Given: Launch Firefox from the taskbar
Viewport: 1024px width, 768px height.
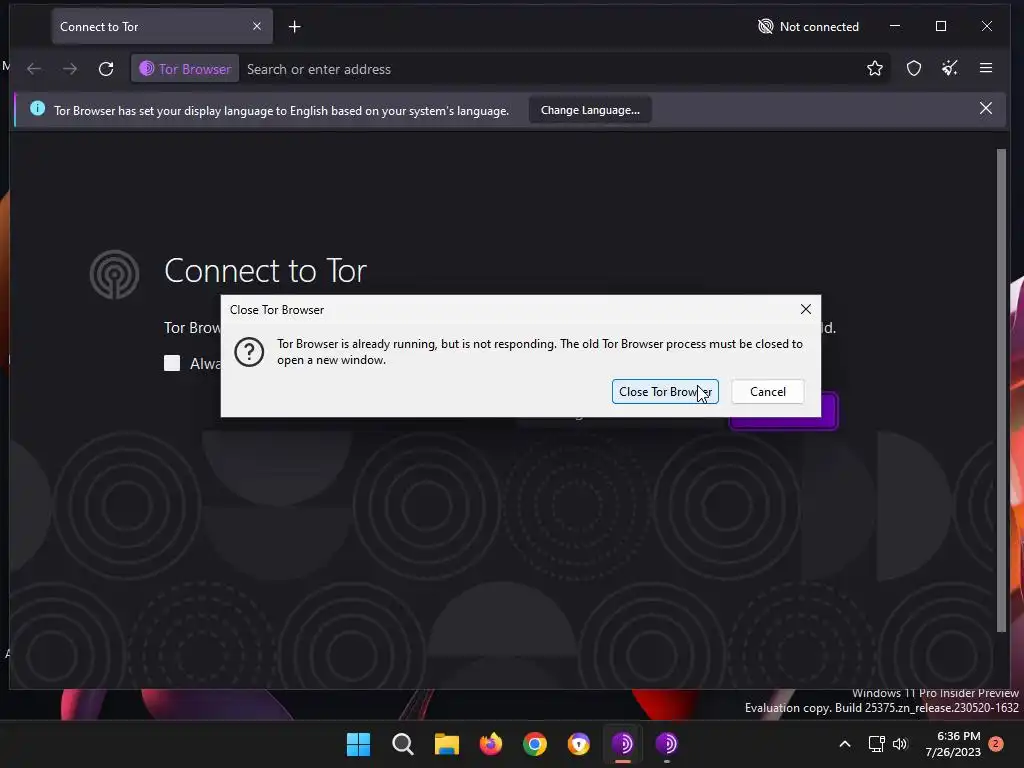Looking at the screenshot, I should tap(490, 744).
